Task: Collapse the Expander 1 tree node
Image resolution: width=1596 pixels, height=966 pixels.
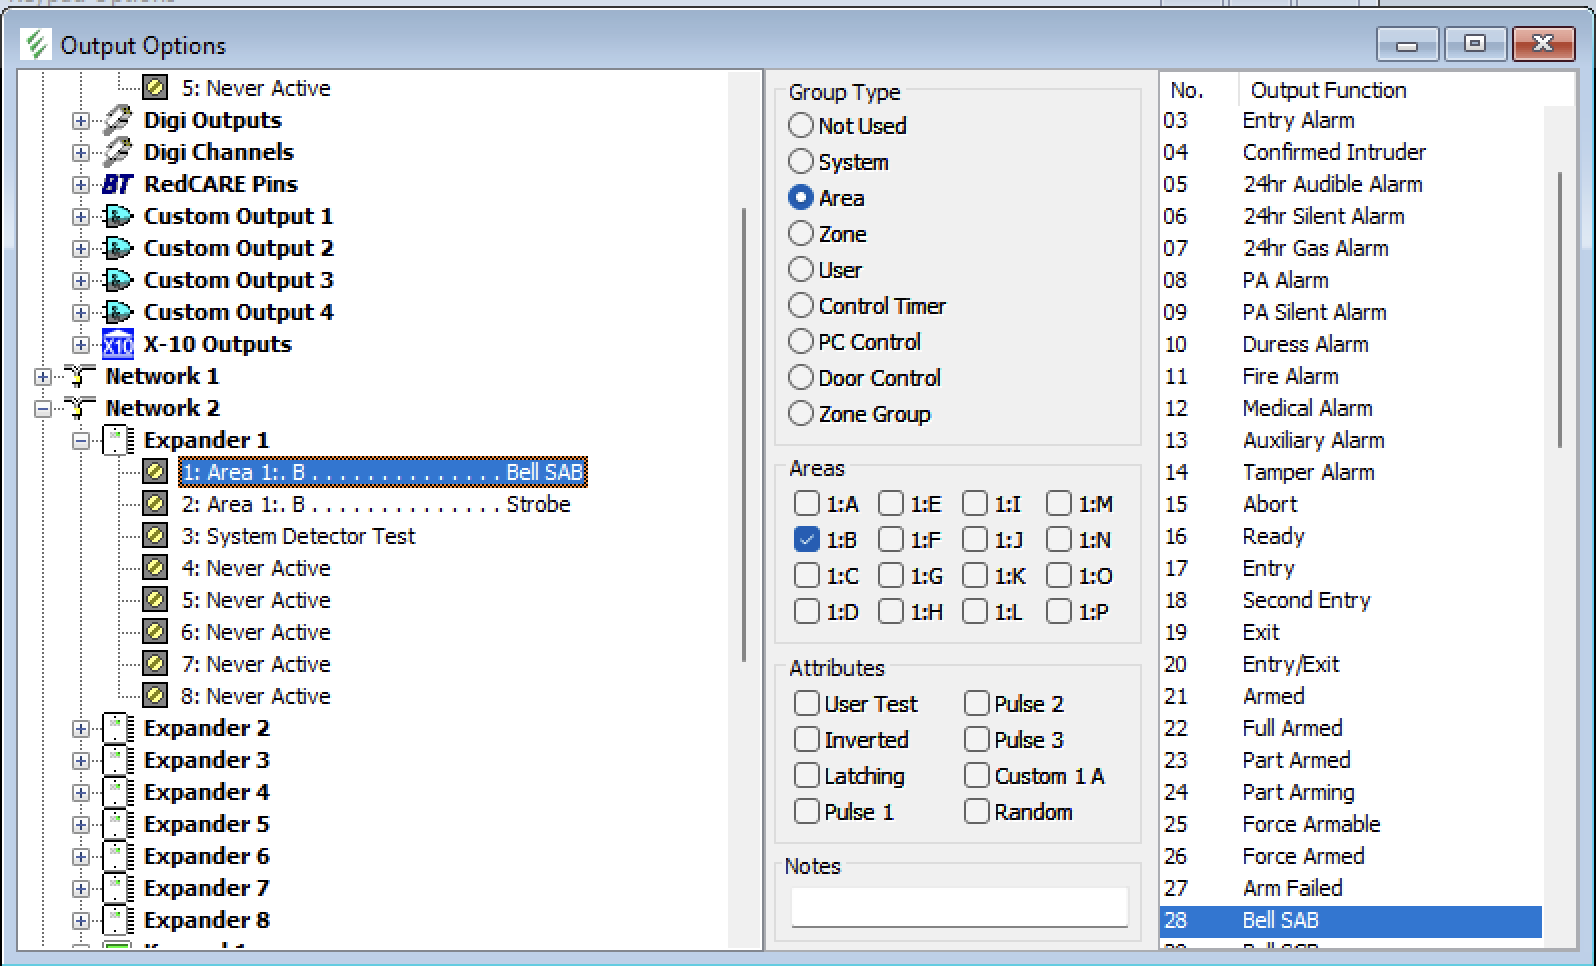Action: coord(81,441)
